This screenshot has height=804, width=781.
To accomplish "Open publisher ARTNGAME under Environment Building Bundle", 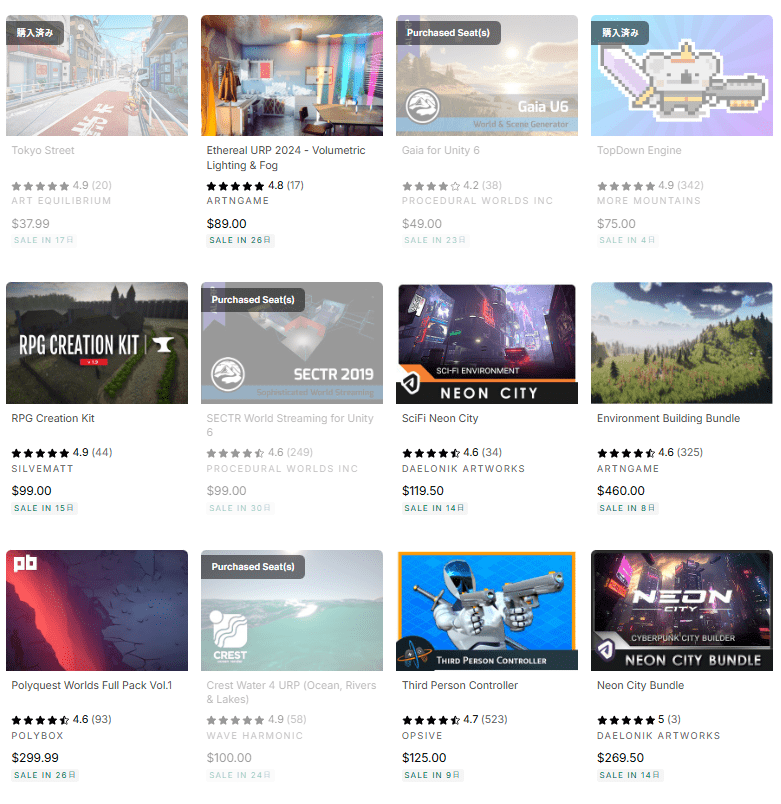I will 628,469.
